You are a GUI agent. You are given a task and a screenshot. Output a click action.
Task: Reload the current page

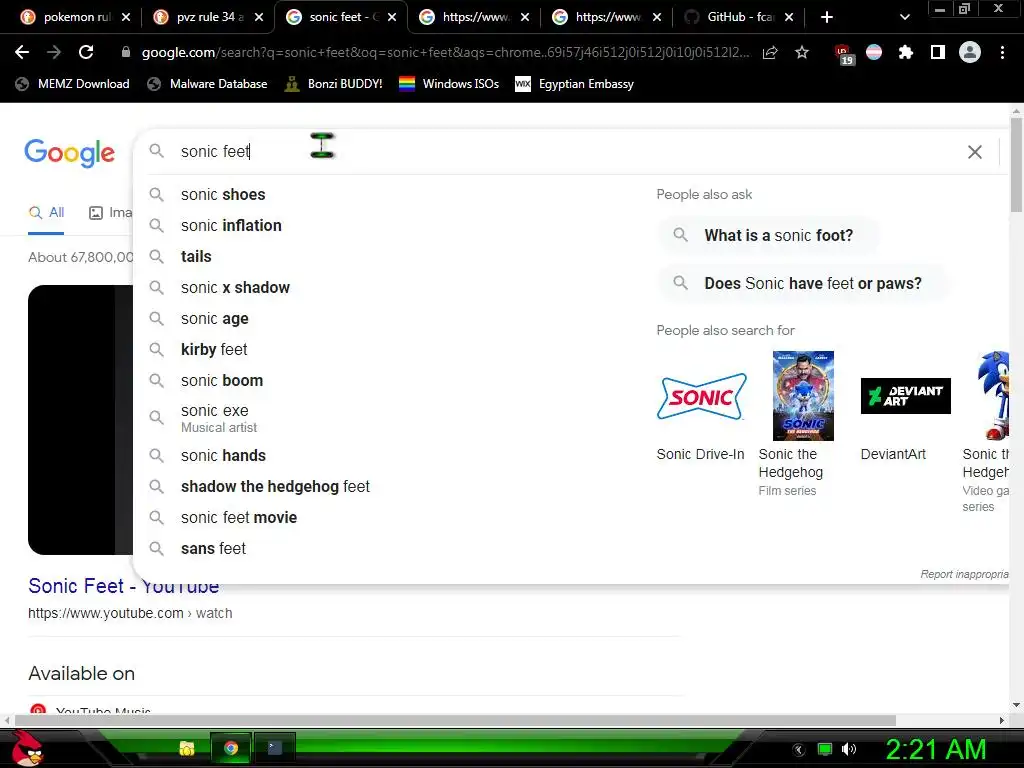(x=86, y=52)
